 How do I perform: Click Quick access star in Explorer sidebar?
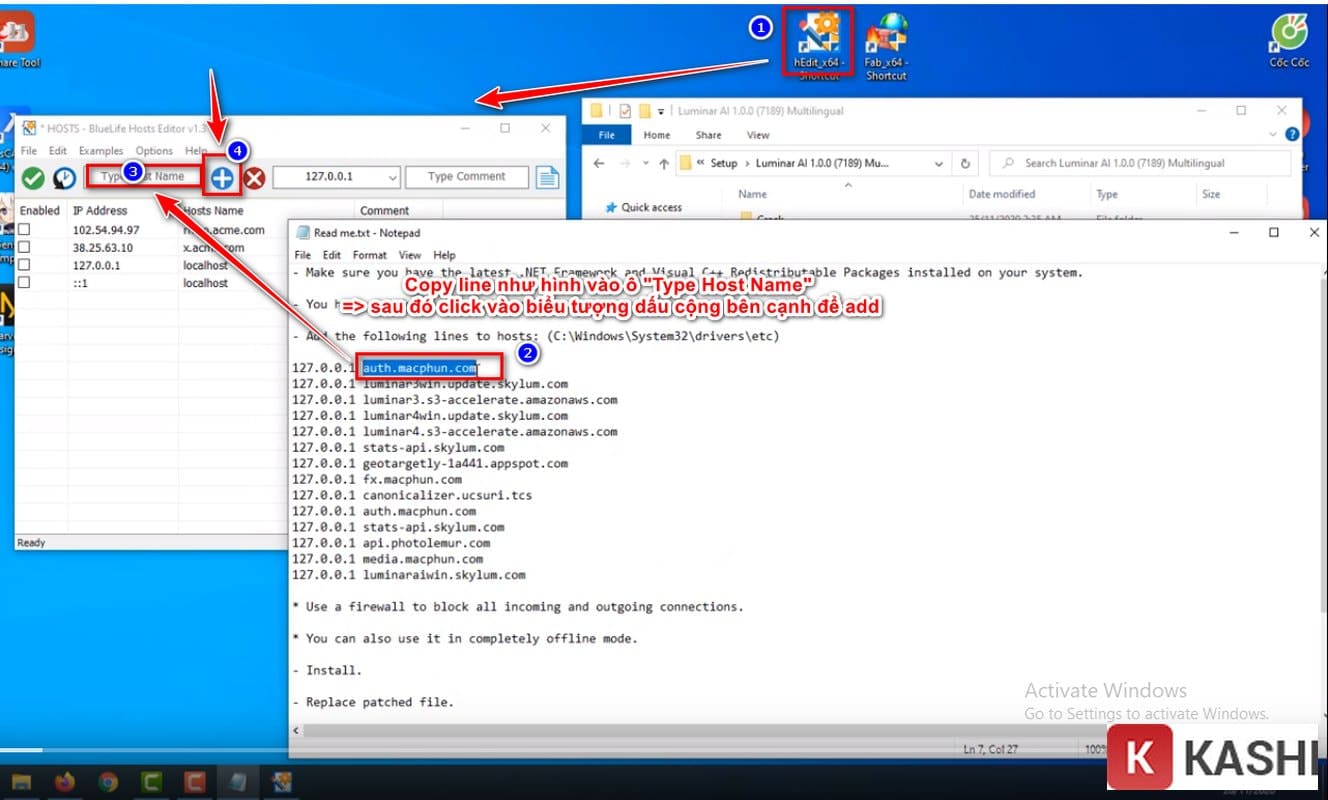611,207
